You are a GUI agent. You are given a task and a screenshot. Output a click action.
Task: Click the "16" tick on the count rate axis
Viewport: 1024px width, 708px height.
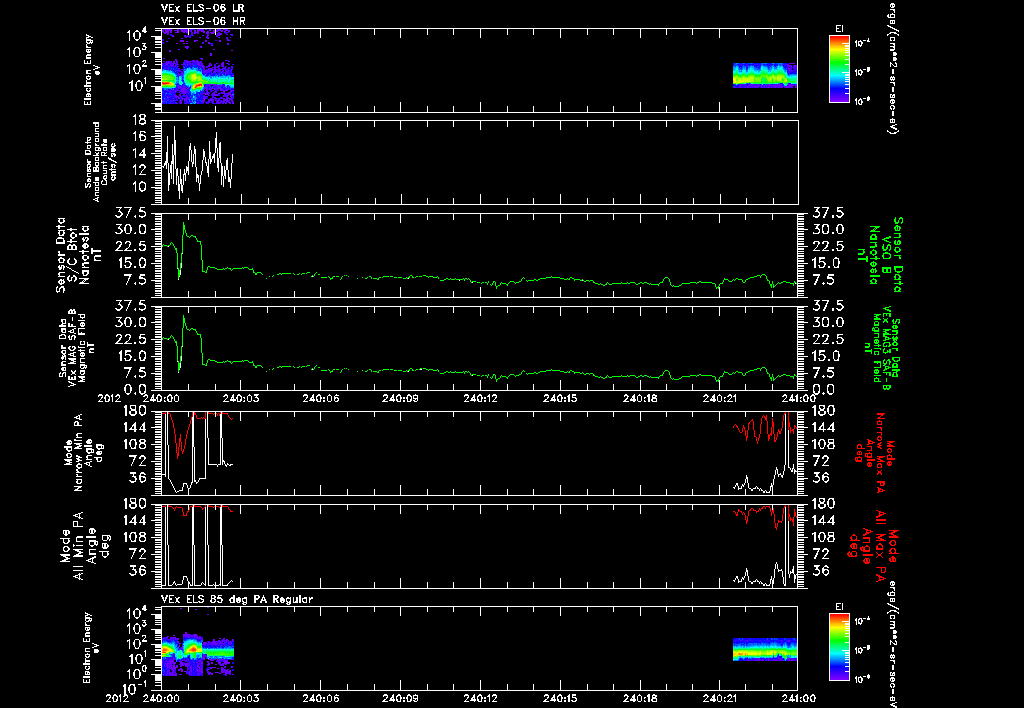pyautogui.click(x=138, y=137)
